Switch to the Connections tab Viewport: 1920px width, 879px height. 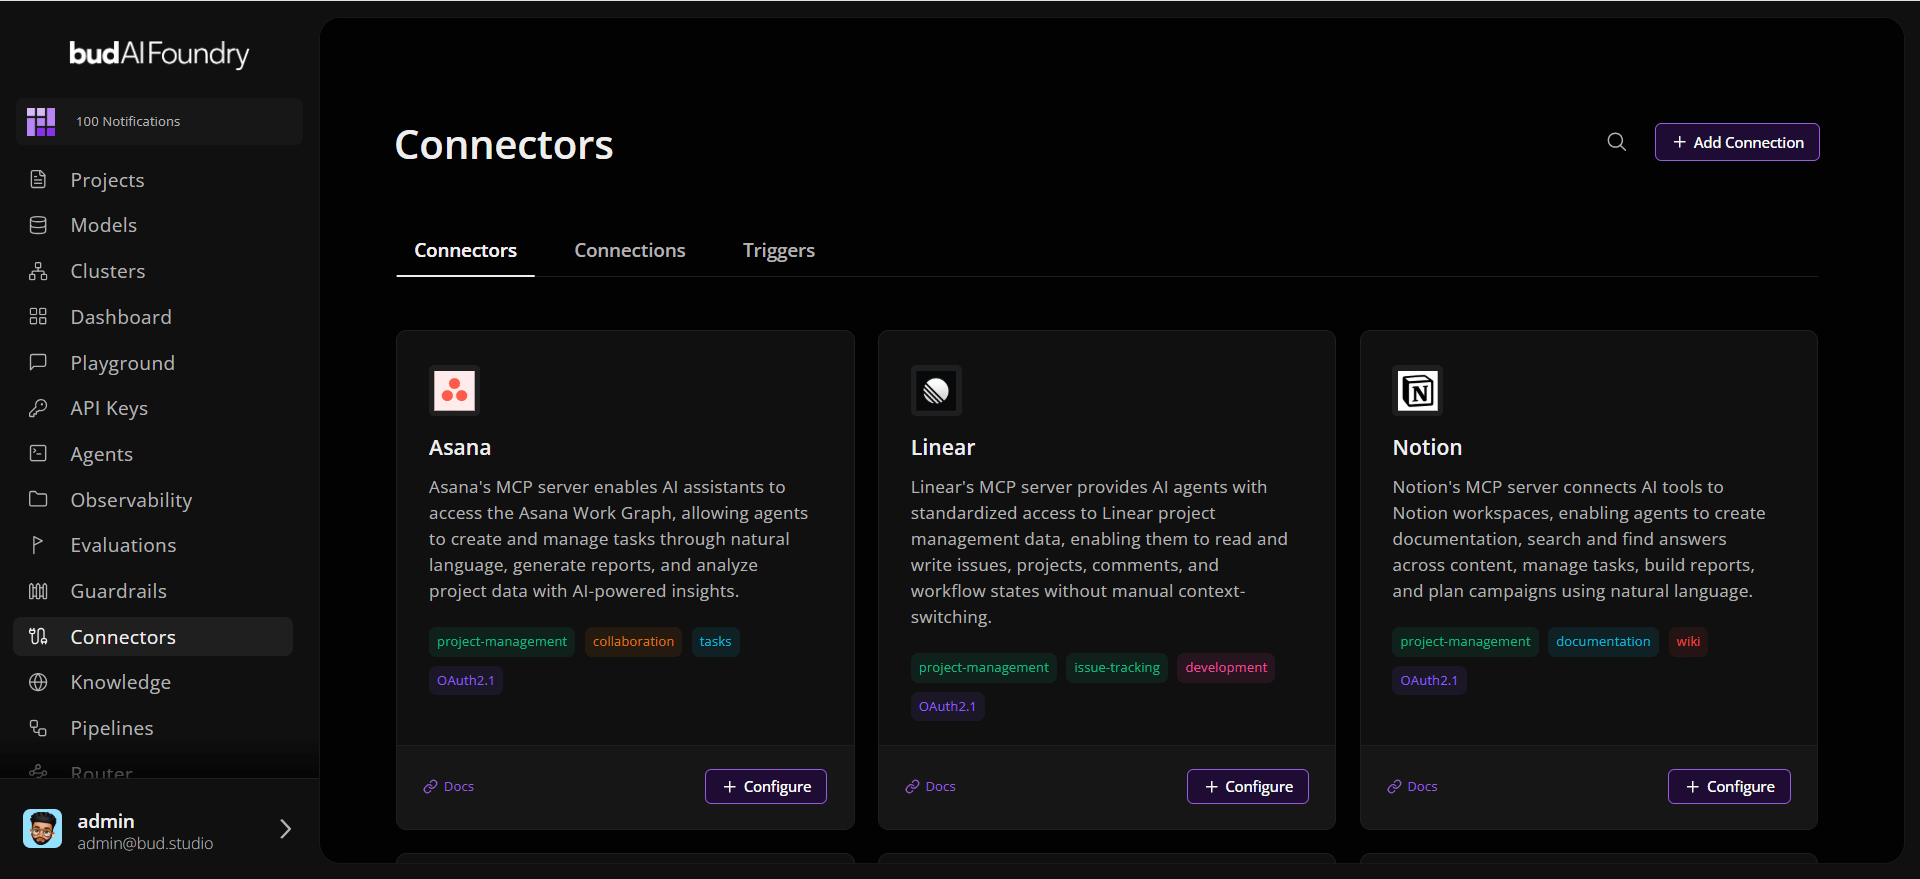point(630,250)
